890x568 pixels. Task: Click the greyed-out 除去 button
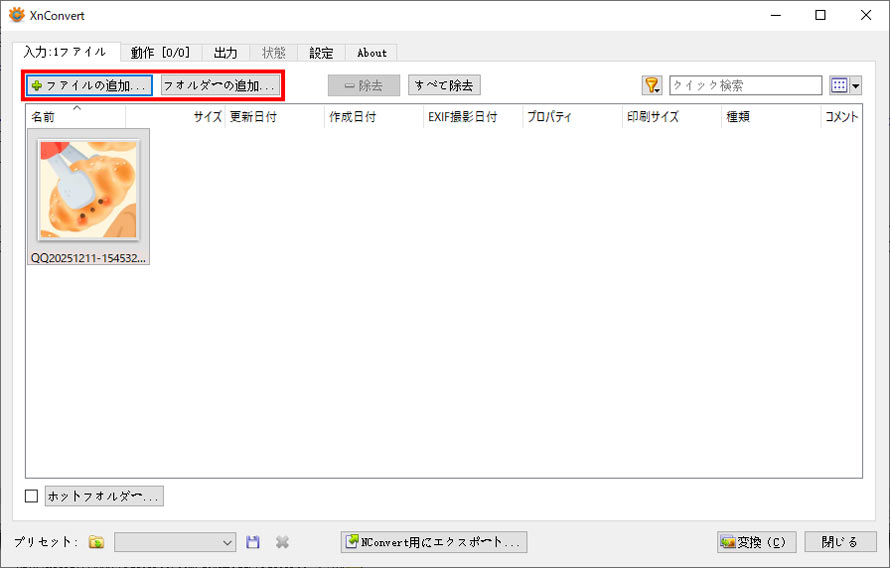[364, 86]
